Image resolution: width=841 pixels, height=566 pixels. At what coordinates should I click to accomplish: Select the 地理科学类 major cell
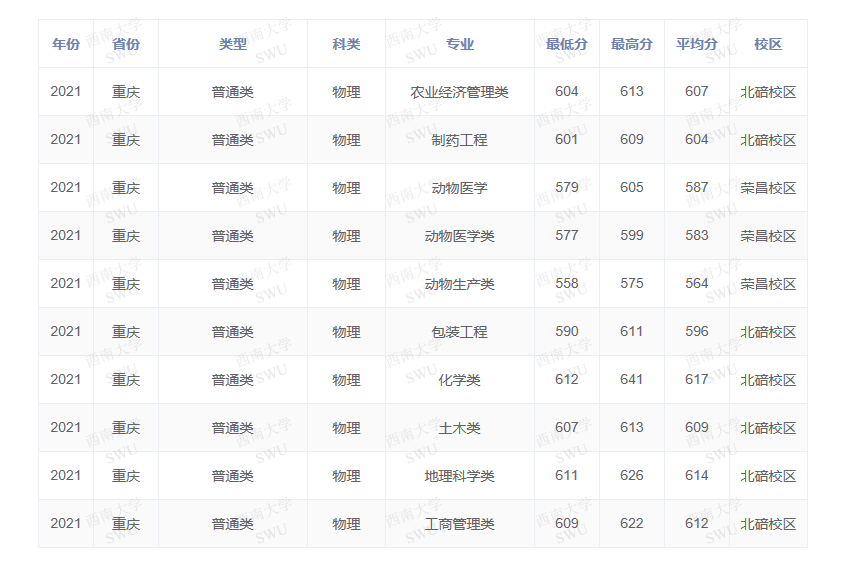[x=460, y=476]
